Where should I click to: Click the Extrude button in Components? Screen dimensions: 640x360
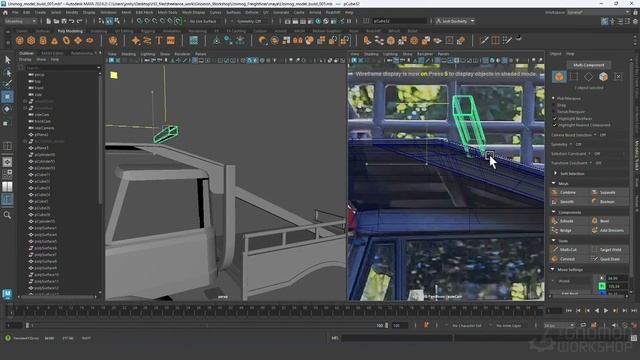click(x=569, y=221)
